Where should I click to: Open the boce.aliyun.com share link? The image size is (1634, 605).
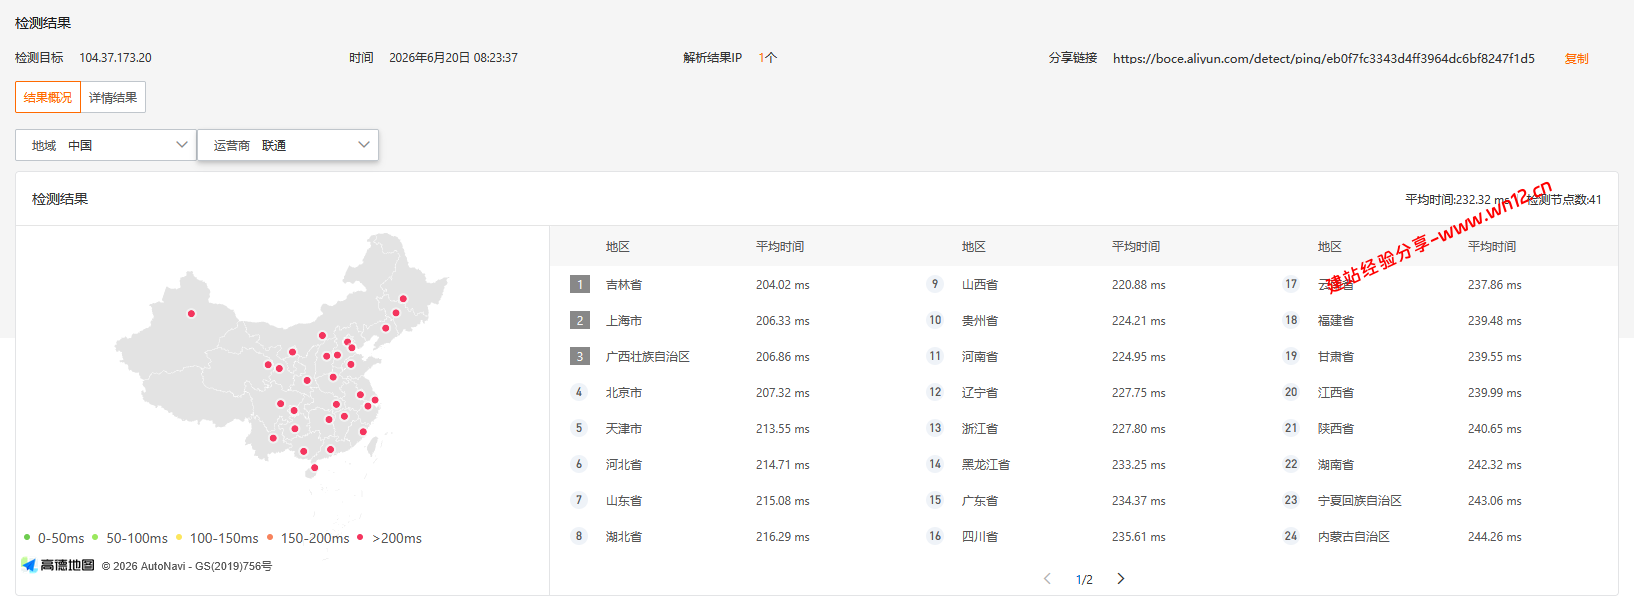click(x=1324, y=58)
